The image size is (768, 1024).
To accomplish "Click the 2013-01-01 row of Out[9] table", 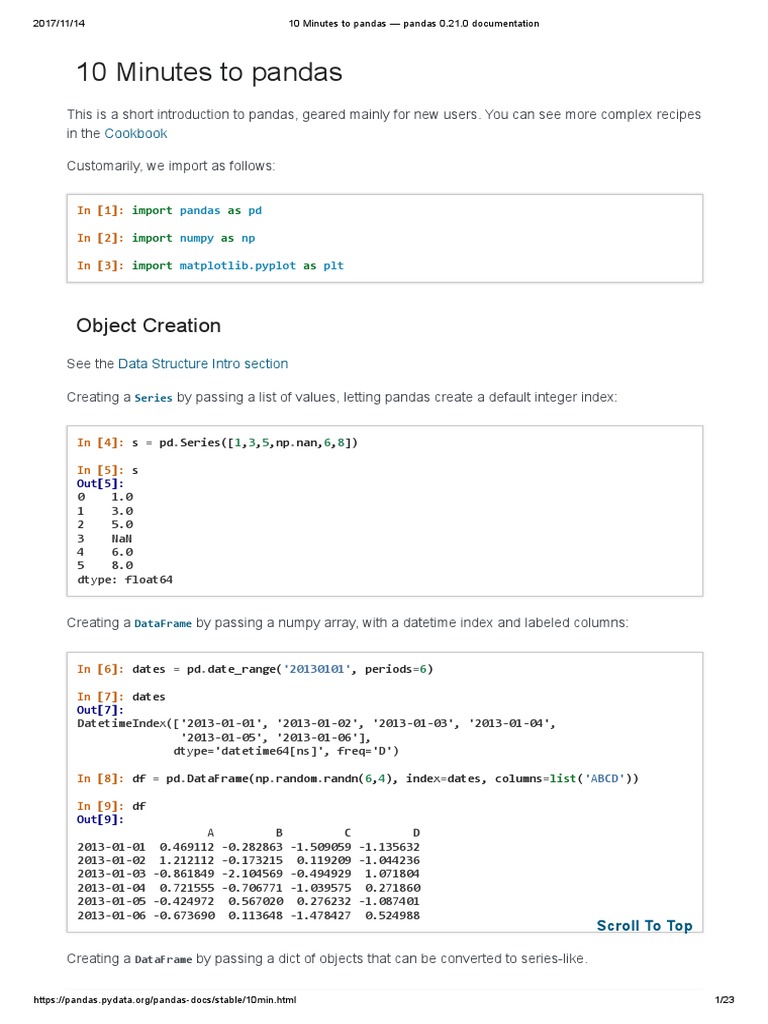I will coord(248,846).
